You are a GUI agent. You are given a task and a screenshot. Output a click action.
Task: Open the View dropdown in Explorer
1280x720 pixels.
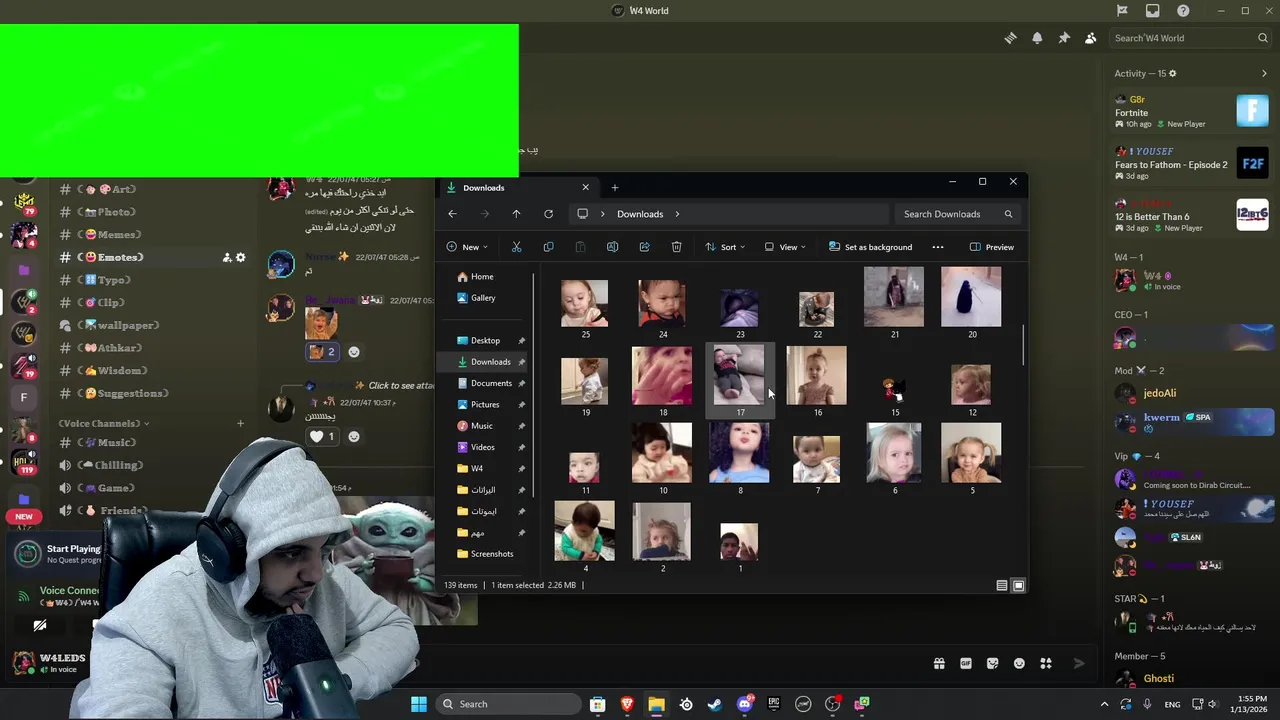[785, 247]
